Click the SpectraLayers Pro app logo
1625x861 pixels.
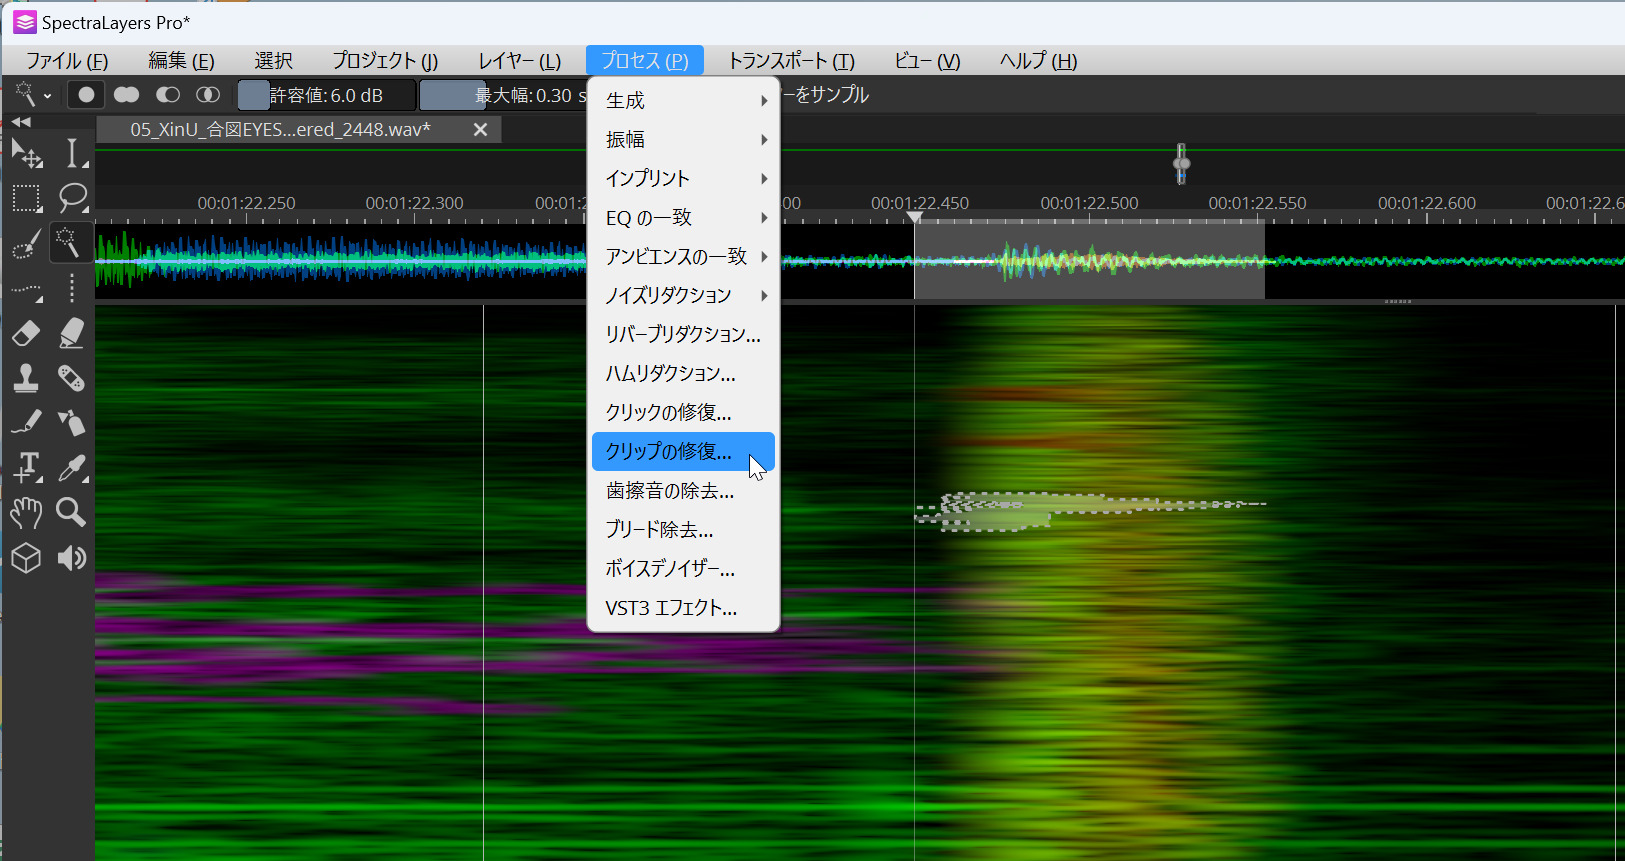pyautogui.click(x=25, y=22)
